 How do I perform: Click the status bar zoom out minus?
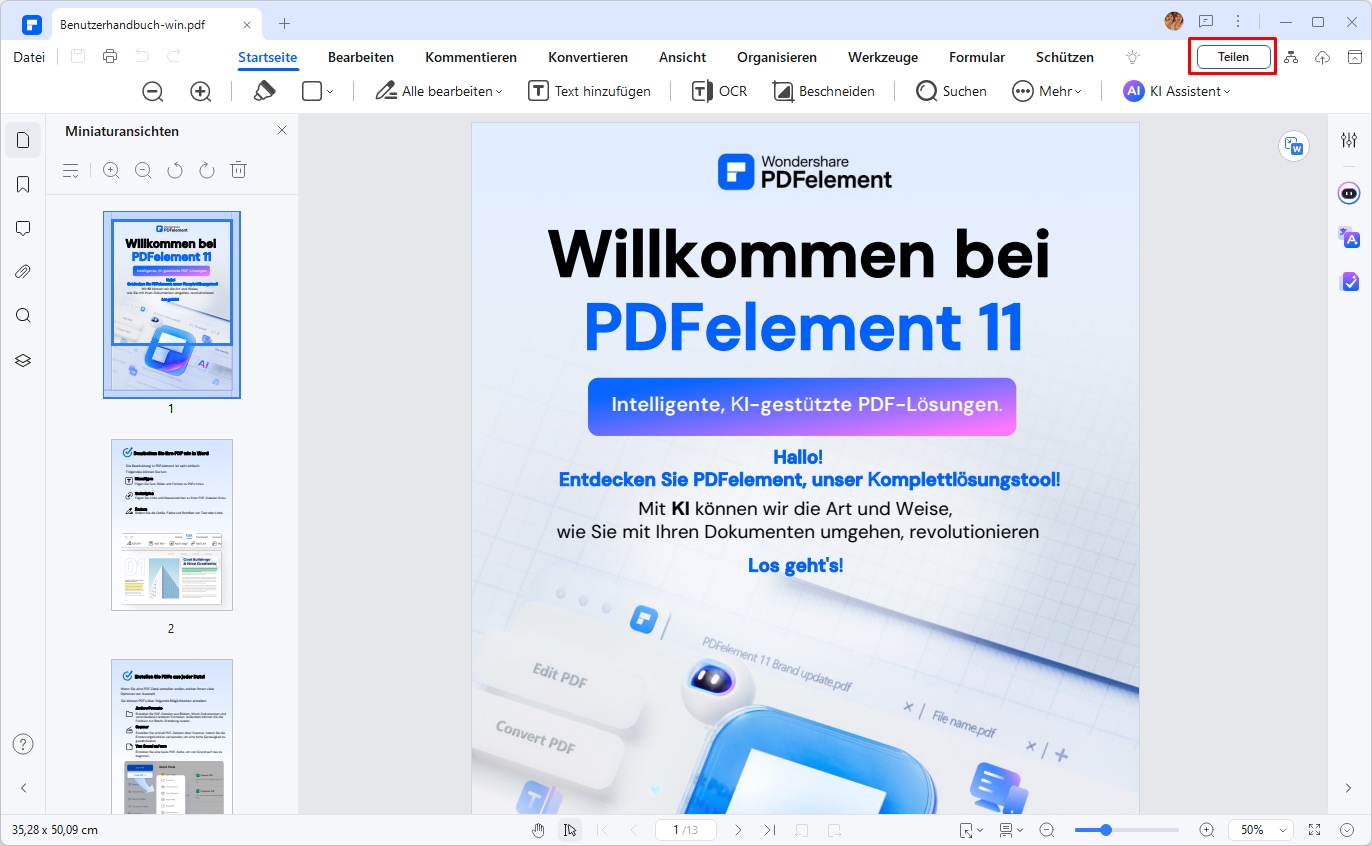coord(1047,830)
